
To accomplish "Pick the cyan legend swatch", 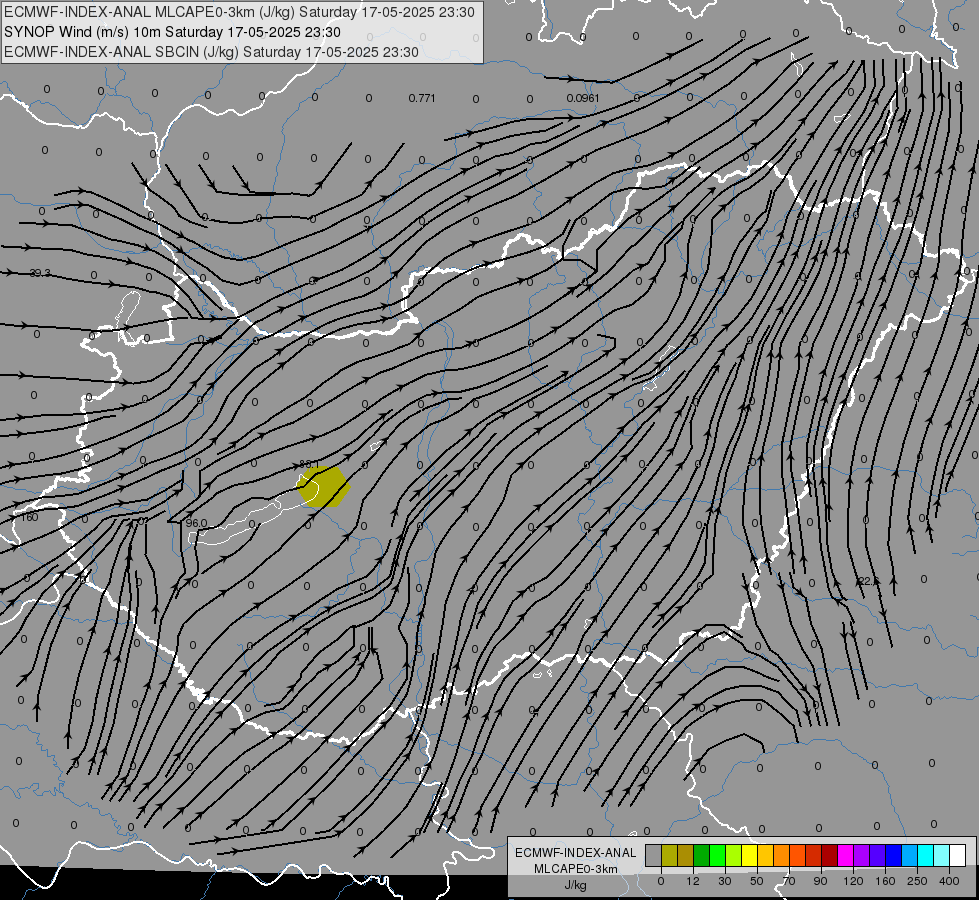I will 925,856.
